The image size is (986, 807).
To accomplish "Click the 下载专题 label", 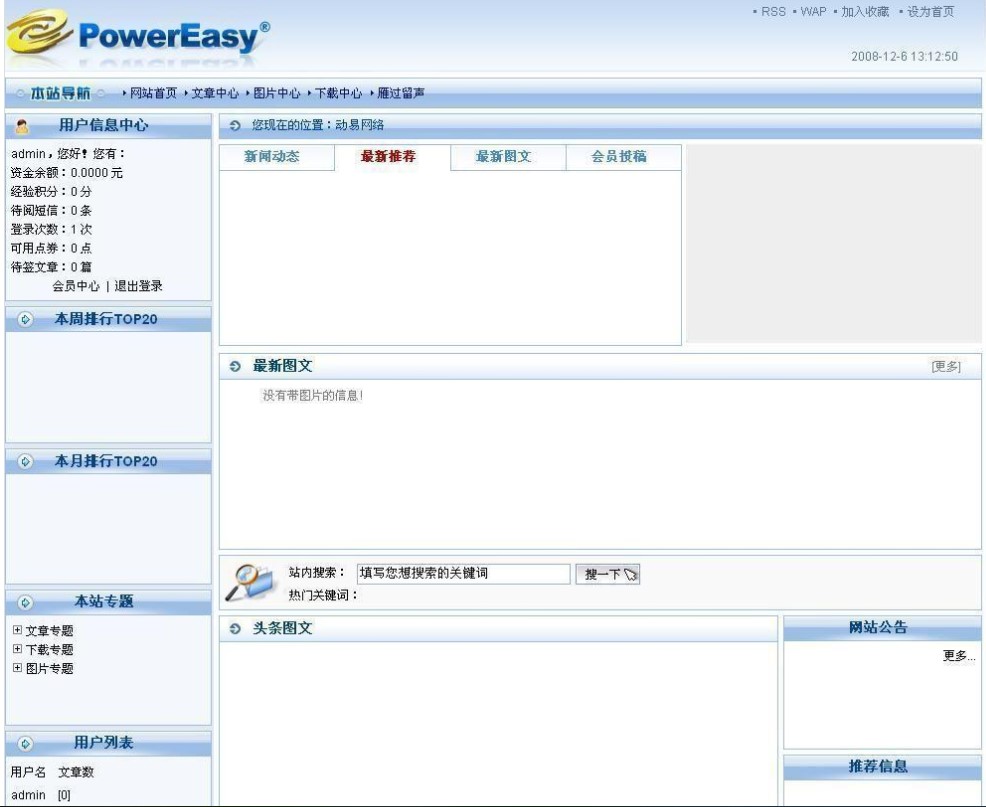I will click(50, 650).
